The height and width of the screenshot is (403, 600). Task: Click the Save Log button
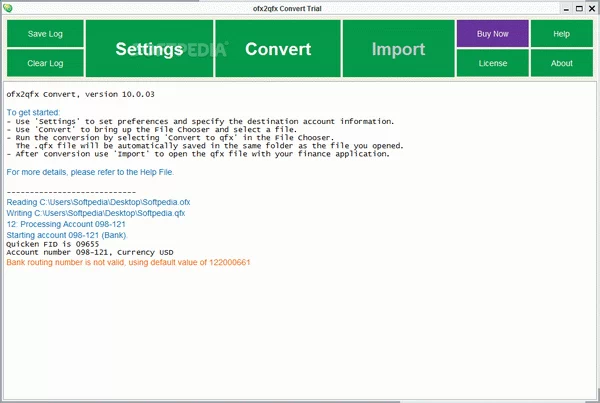tap(44, 34)
